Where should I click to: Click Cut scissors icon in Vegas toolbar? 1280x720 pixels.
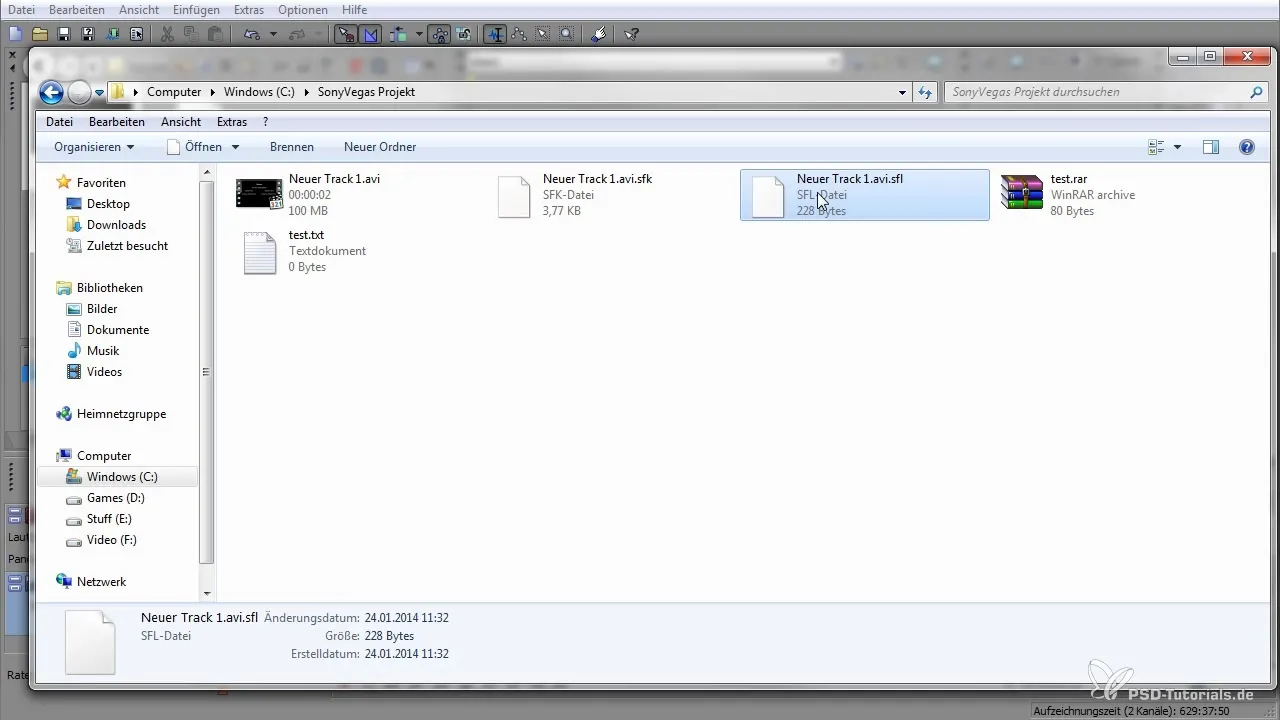click(x=167, y=34)
